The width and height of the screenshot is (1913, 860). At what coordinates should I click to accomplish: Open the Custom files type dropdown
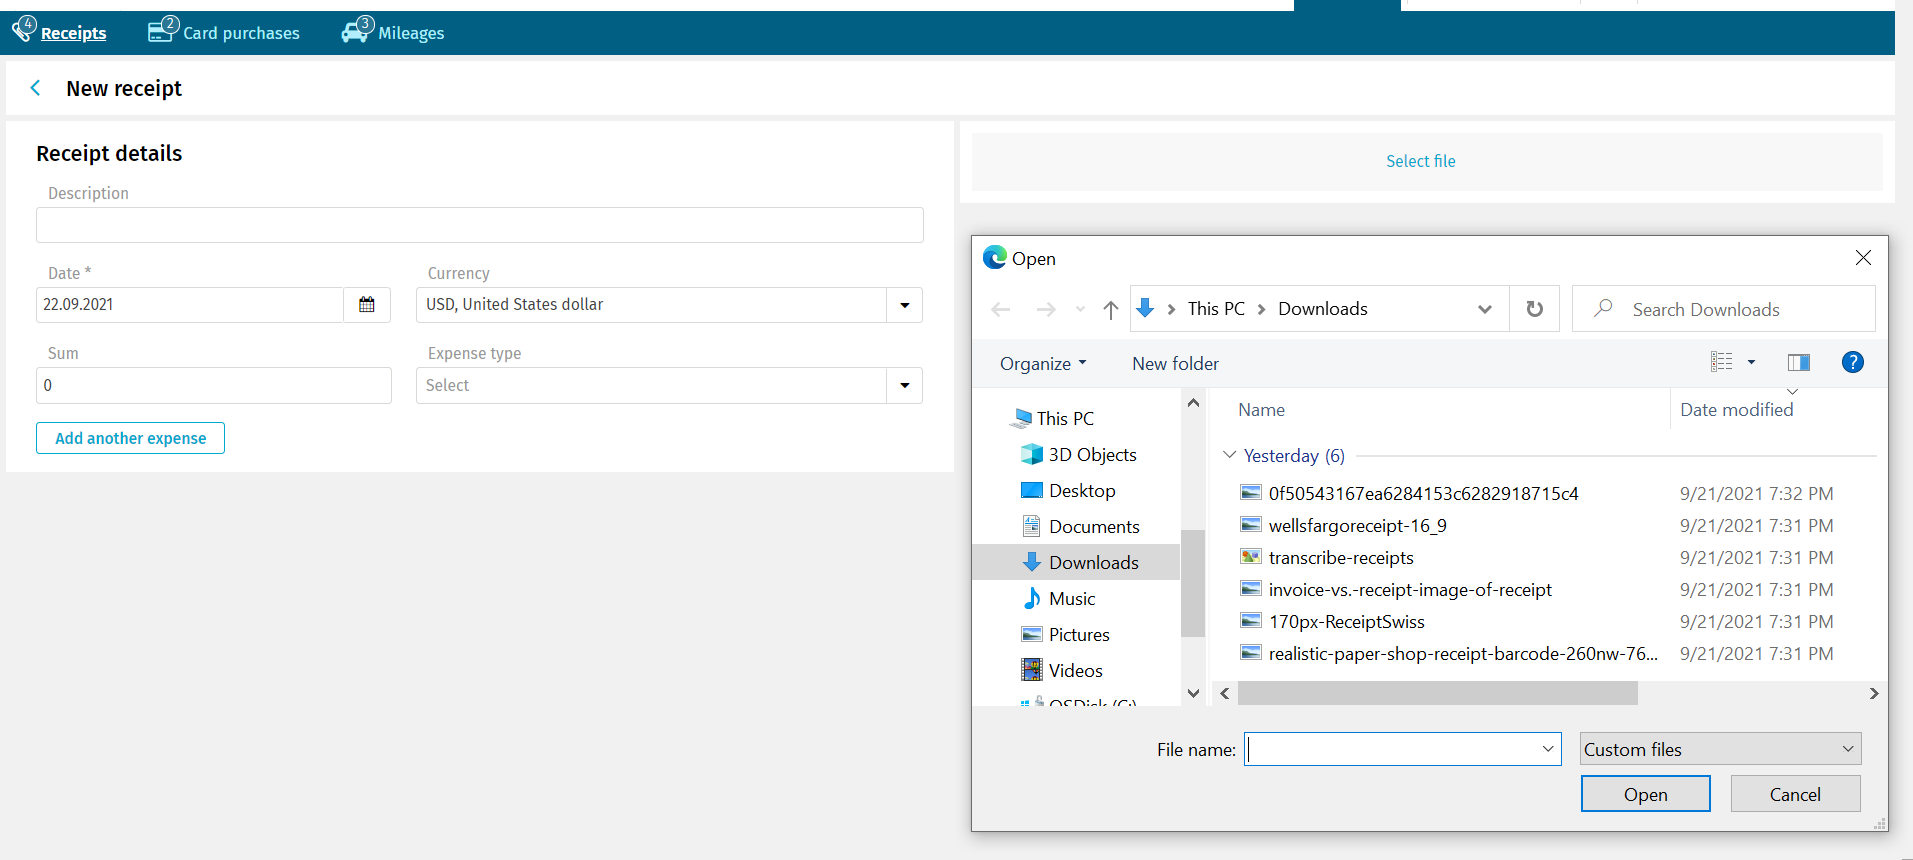(x=1720, y=749)
